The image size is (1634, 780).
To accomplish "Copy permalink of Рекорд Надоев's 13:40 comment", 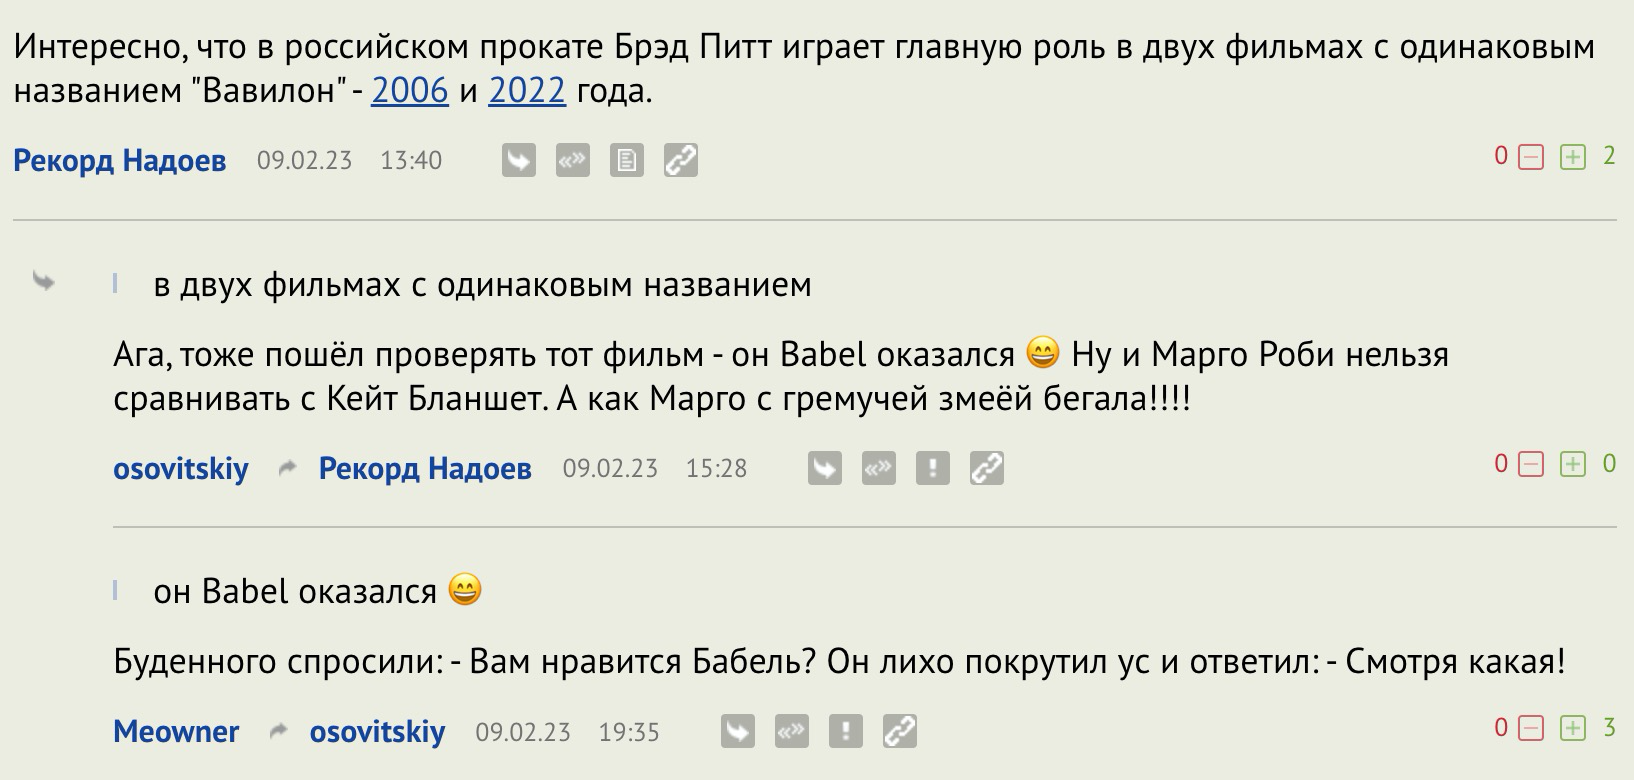I will (680, 160).
